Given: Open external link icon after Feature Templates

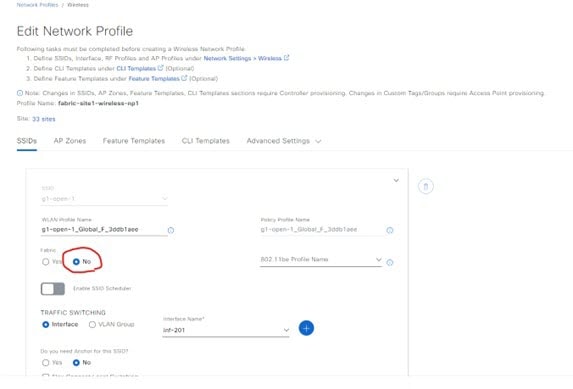Looking at the screenshot, I should coord(184,78).
